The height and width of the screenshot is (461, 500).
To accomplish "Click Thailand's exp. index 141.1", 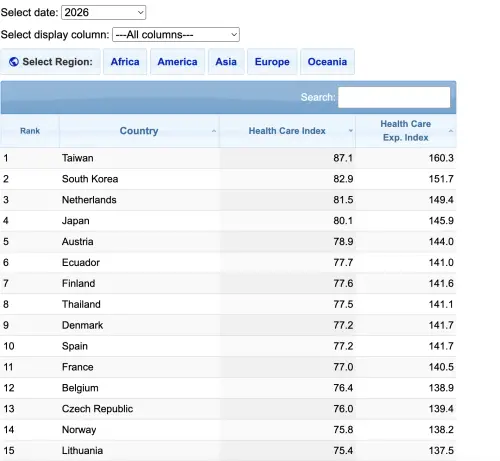I will [x=441, y=304].
